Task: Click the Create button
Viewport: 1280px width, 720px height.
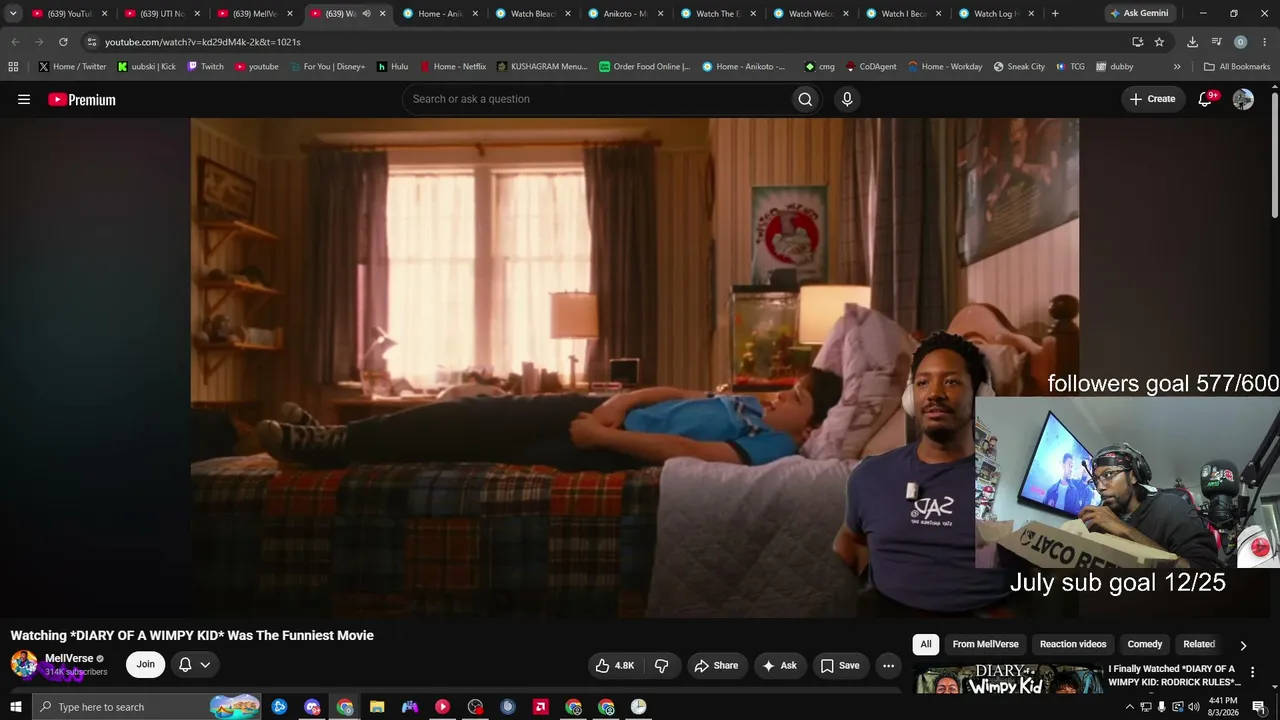Action: coord(1153,99)
